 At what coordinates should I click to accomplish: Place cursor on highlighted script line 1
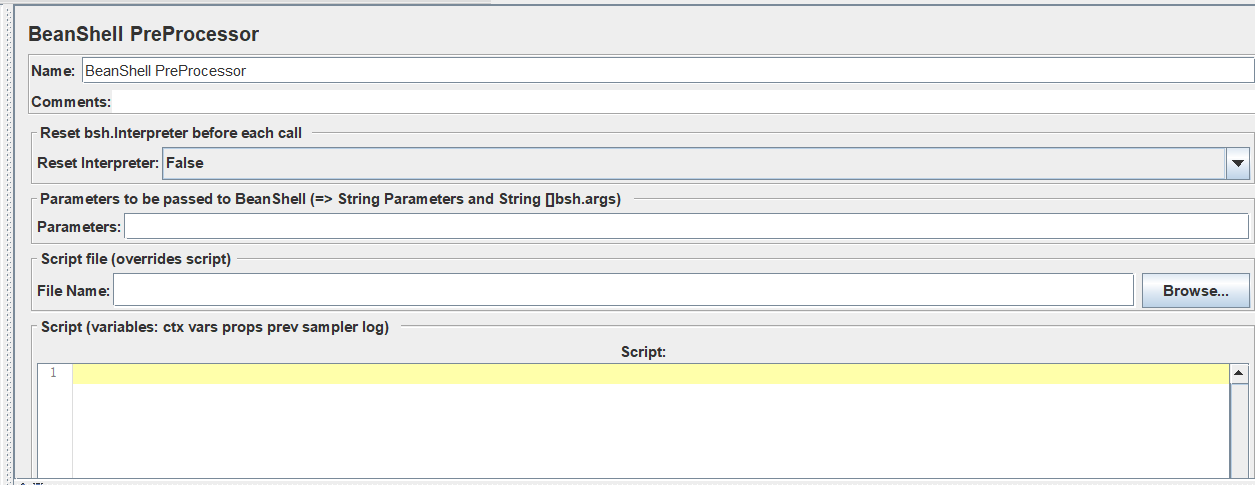click(650, 373)
